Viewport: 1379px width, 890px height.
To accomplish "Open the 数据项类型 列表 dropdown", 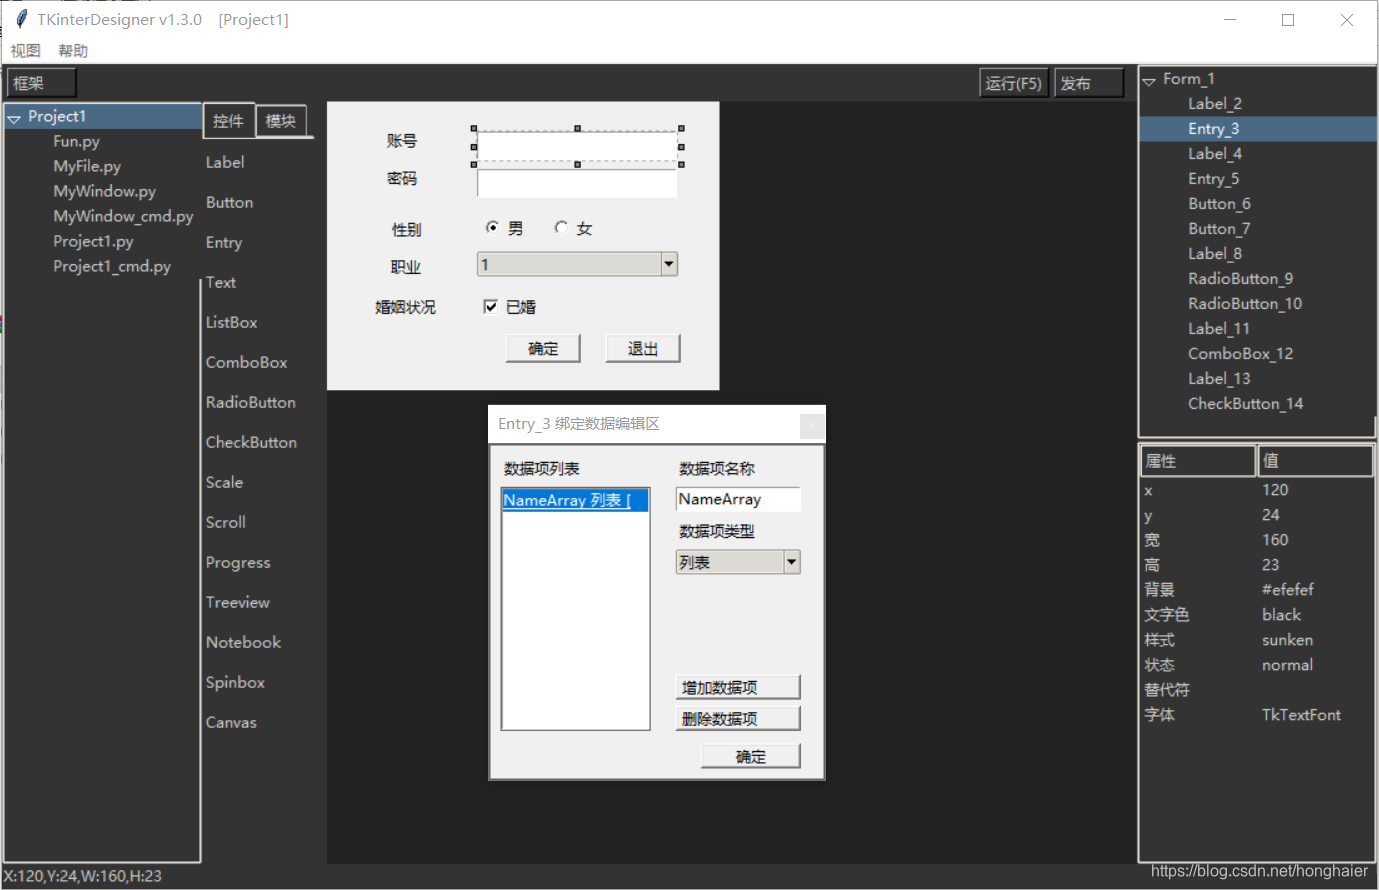I will click(792, 562).
